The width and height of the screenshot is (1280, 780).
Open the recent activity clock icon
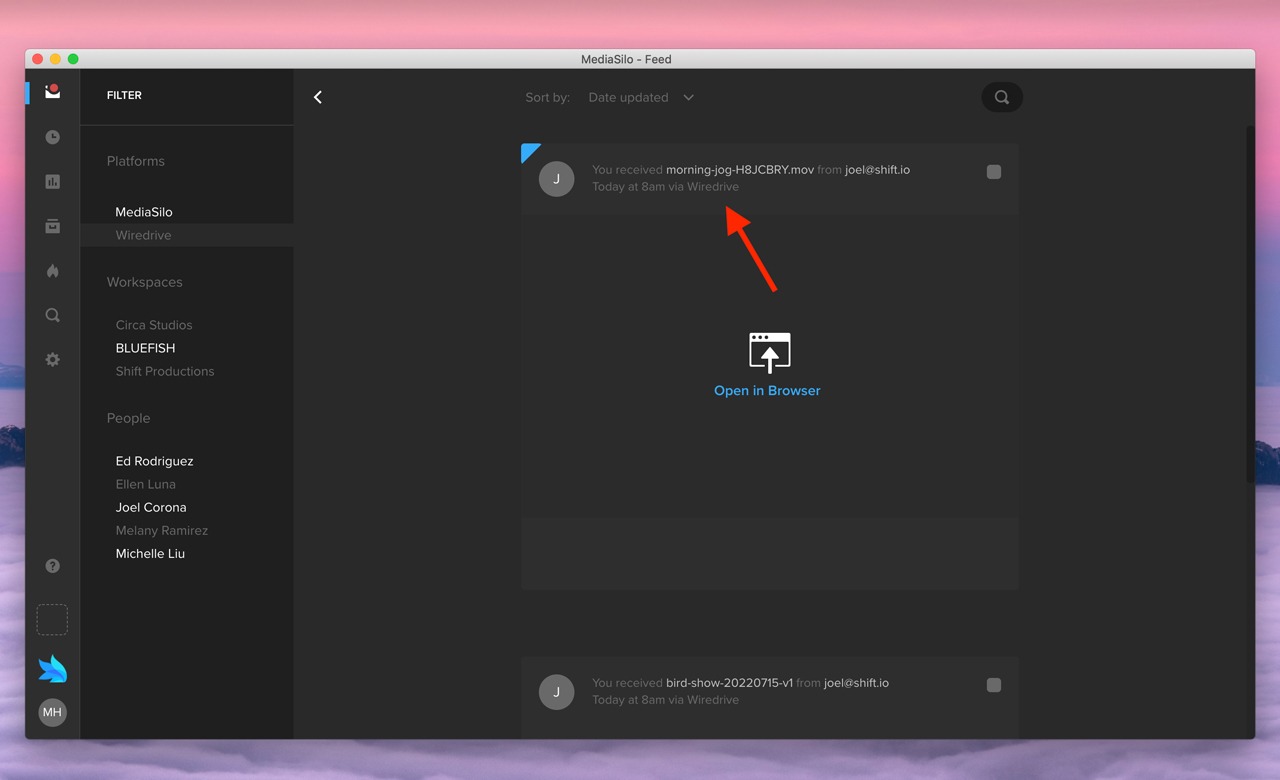(x=53, y=137)
